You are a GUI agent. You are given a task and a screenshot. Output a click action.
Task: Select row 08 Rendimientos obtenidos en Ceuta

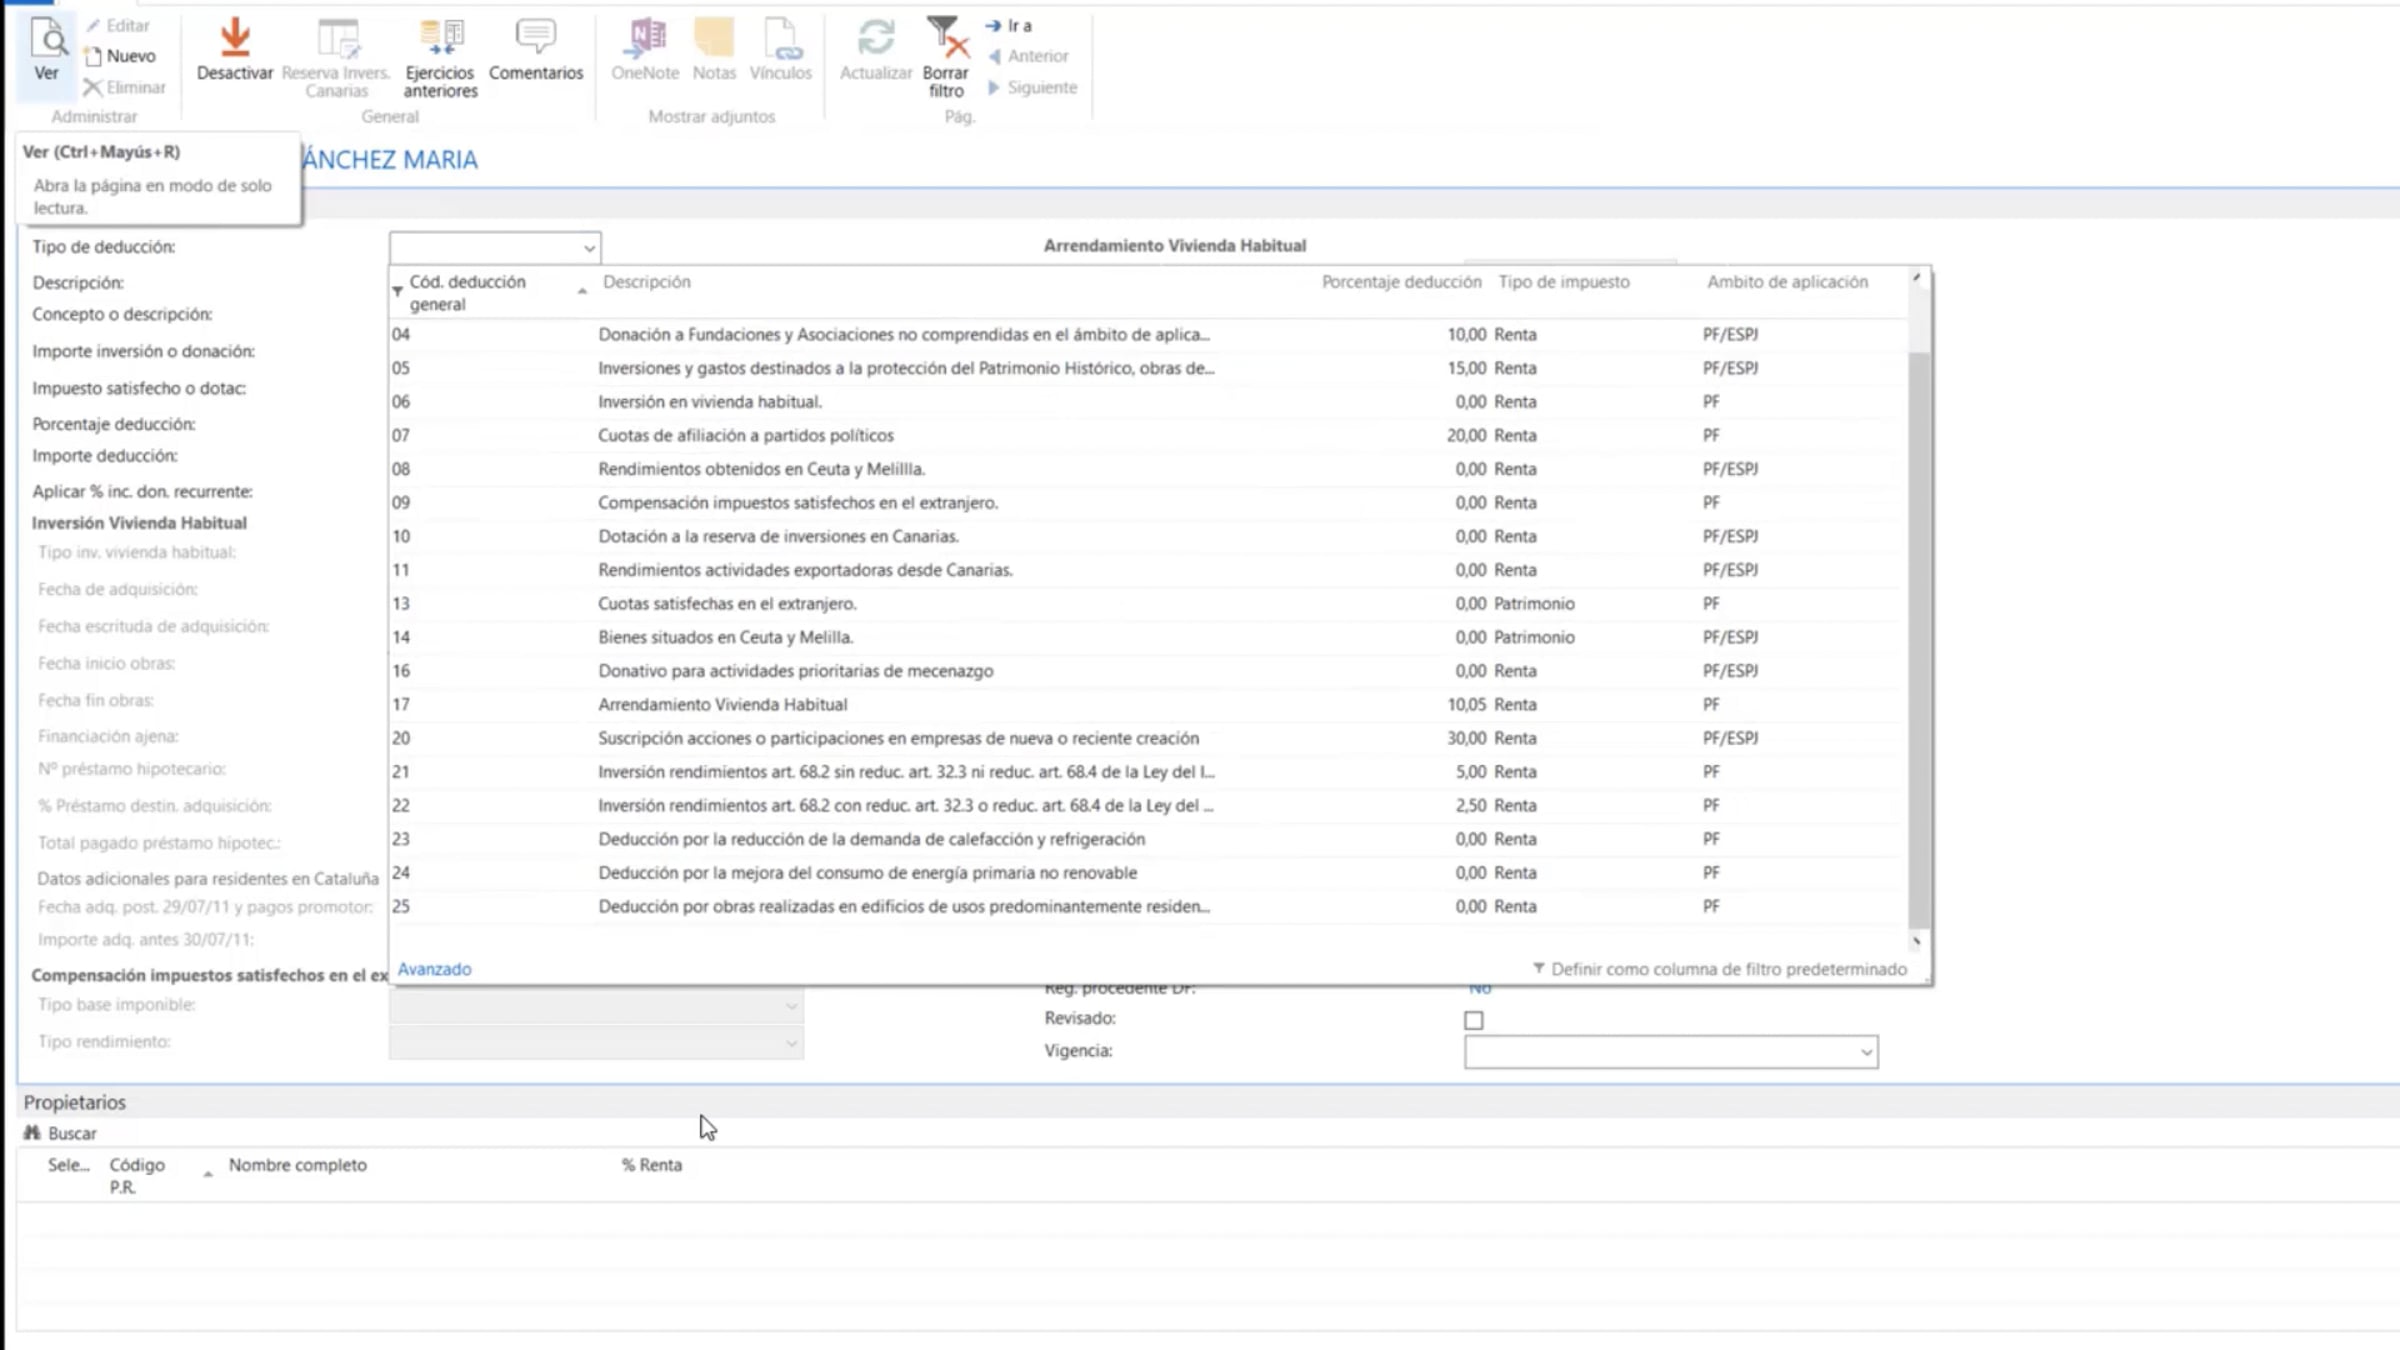coord(1147,469)
